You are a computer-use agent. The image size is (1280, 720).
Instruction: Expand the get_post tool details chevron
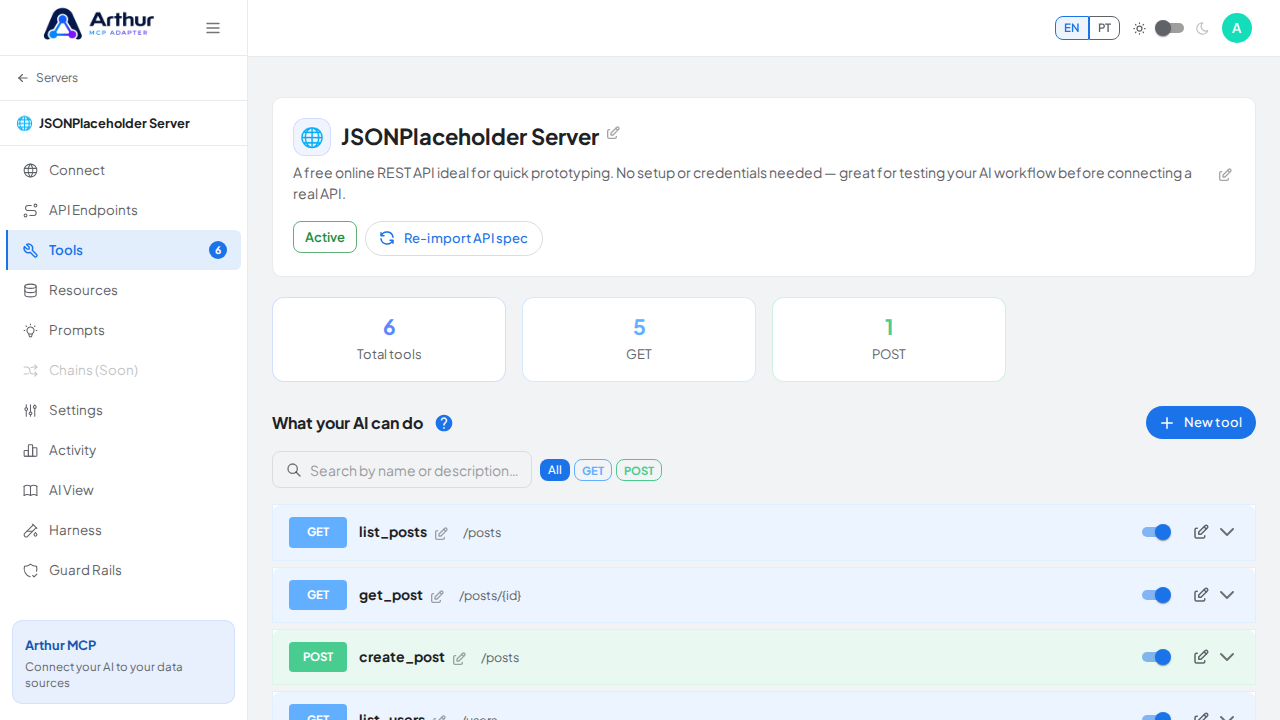pyautogui.click(x=1227, y=595)
